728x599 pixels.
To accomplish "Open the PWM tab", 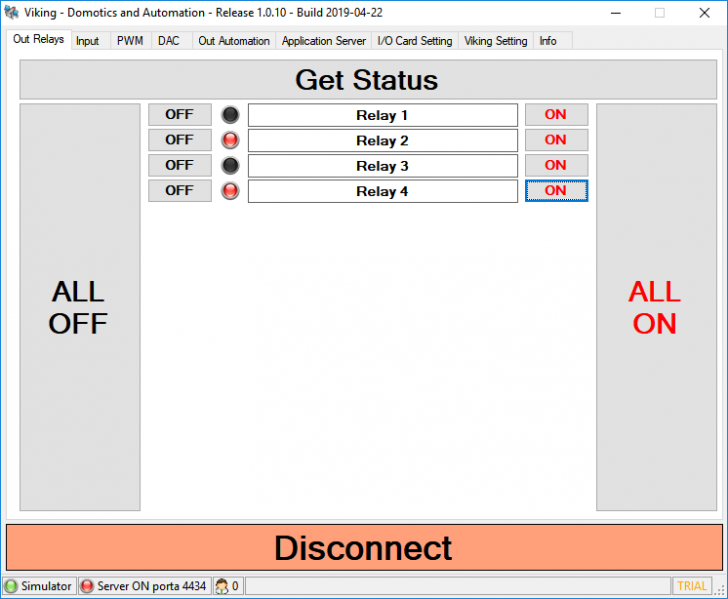I will pos(130,41).
